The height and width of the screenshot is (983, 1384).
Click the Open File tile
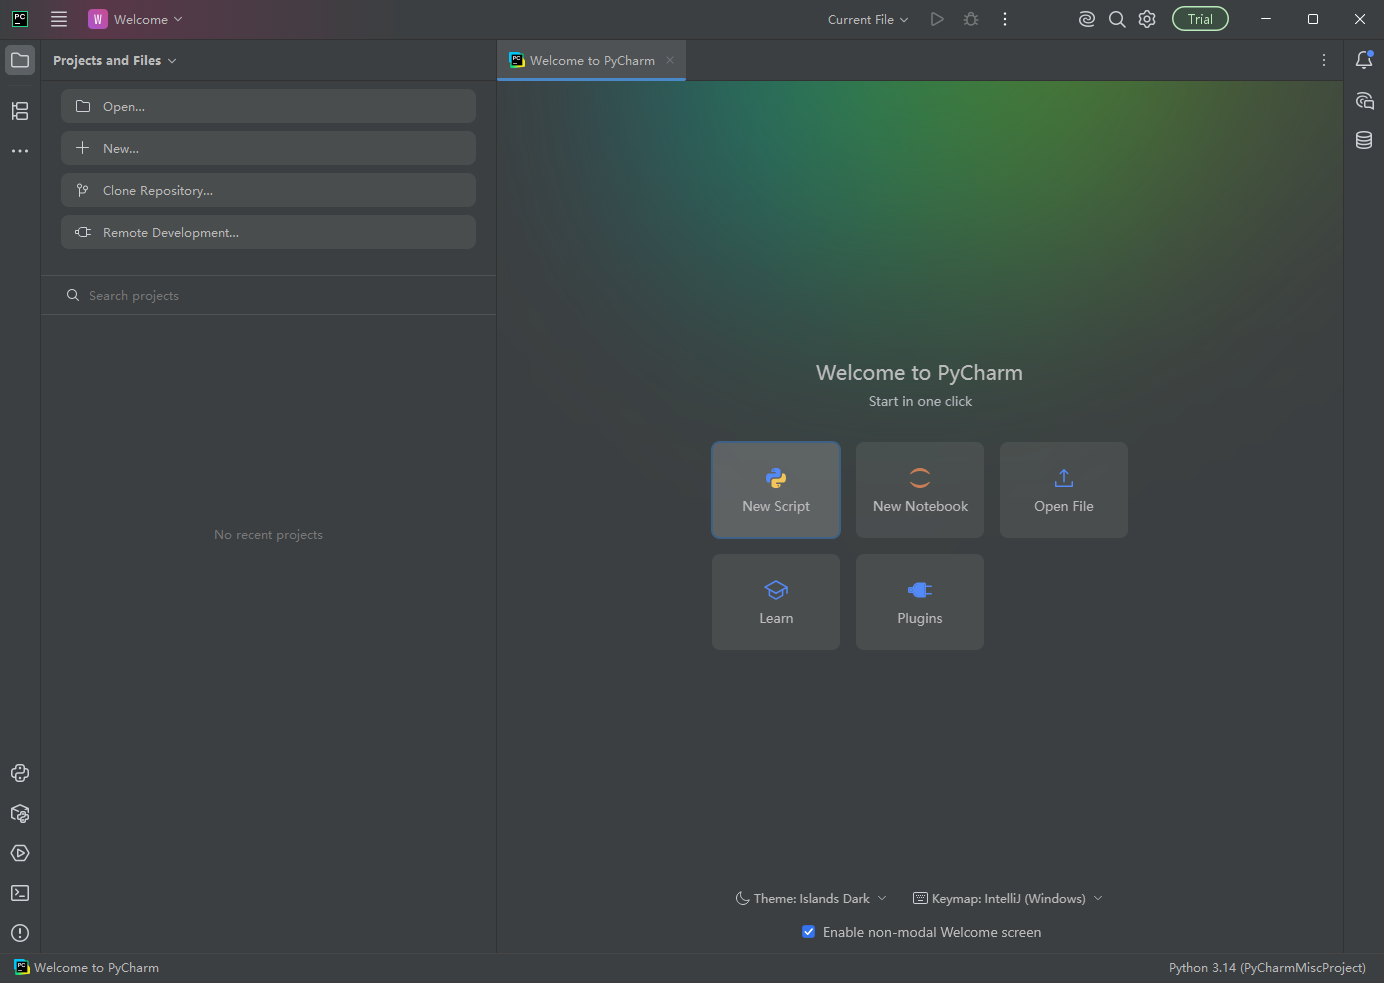click(x=1064, y=490)
